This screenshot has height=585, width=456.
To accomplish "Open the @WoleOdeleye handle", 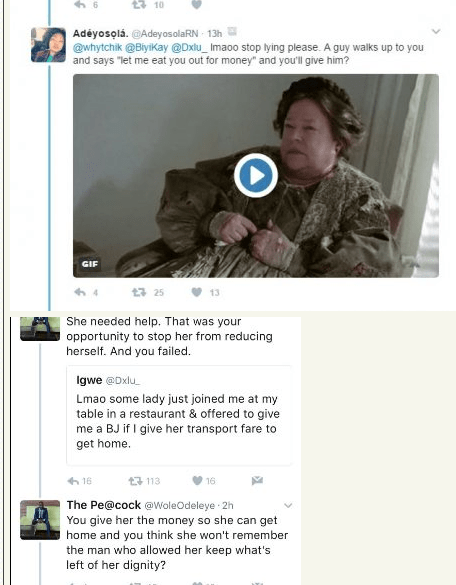I will point(179,506).
